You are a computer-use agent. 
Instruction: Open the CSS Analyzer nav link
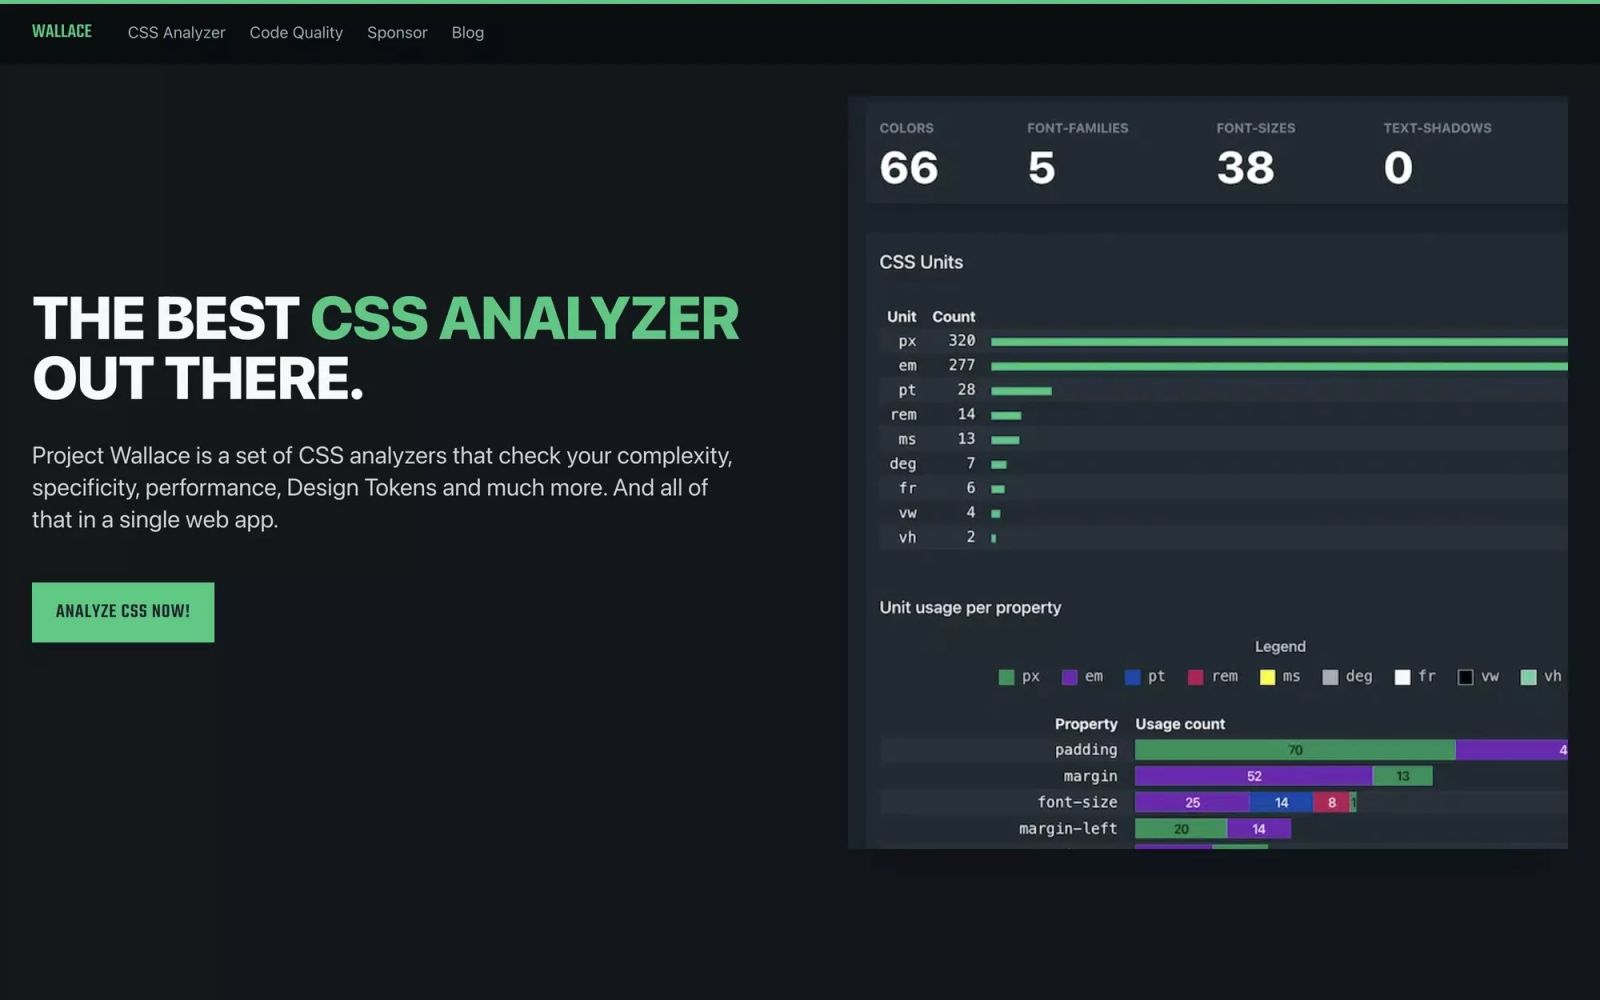(x=176, y=33)
